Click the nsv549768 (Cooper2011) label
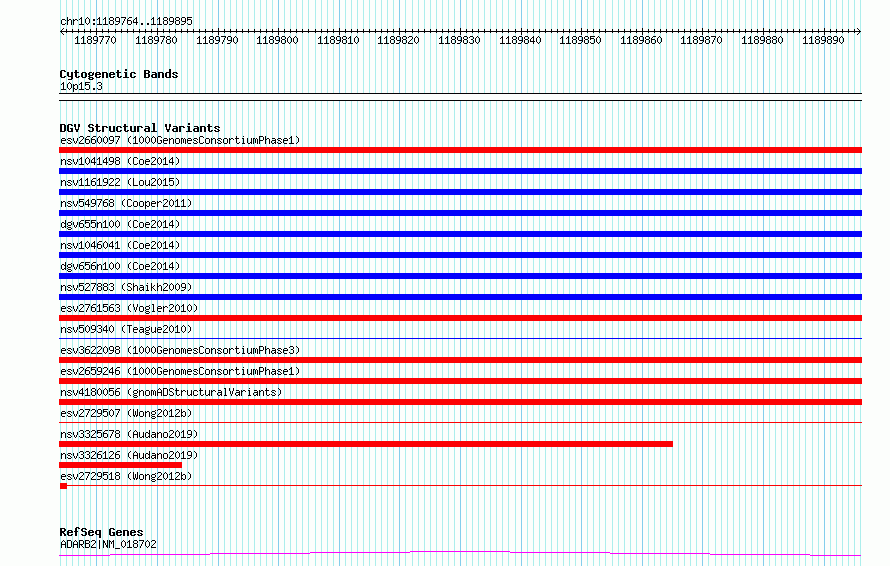 tap(126, 203)
